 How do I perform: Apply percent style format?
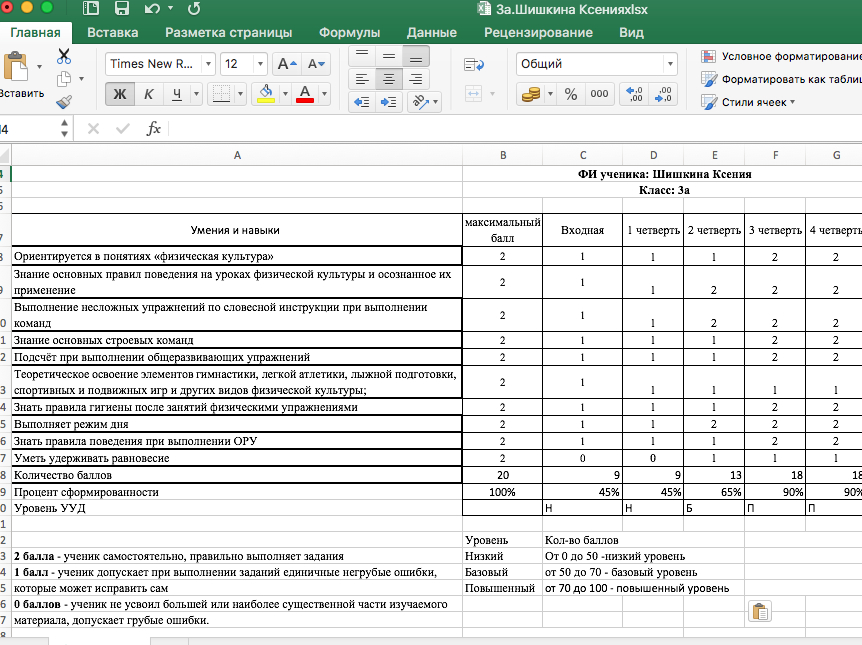(571, 94)
